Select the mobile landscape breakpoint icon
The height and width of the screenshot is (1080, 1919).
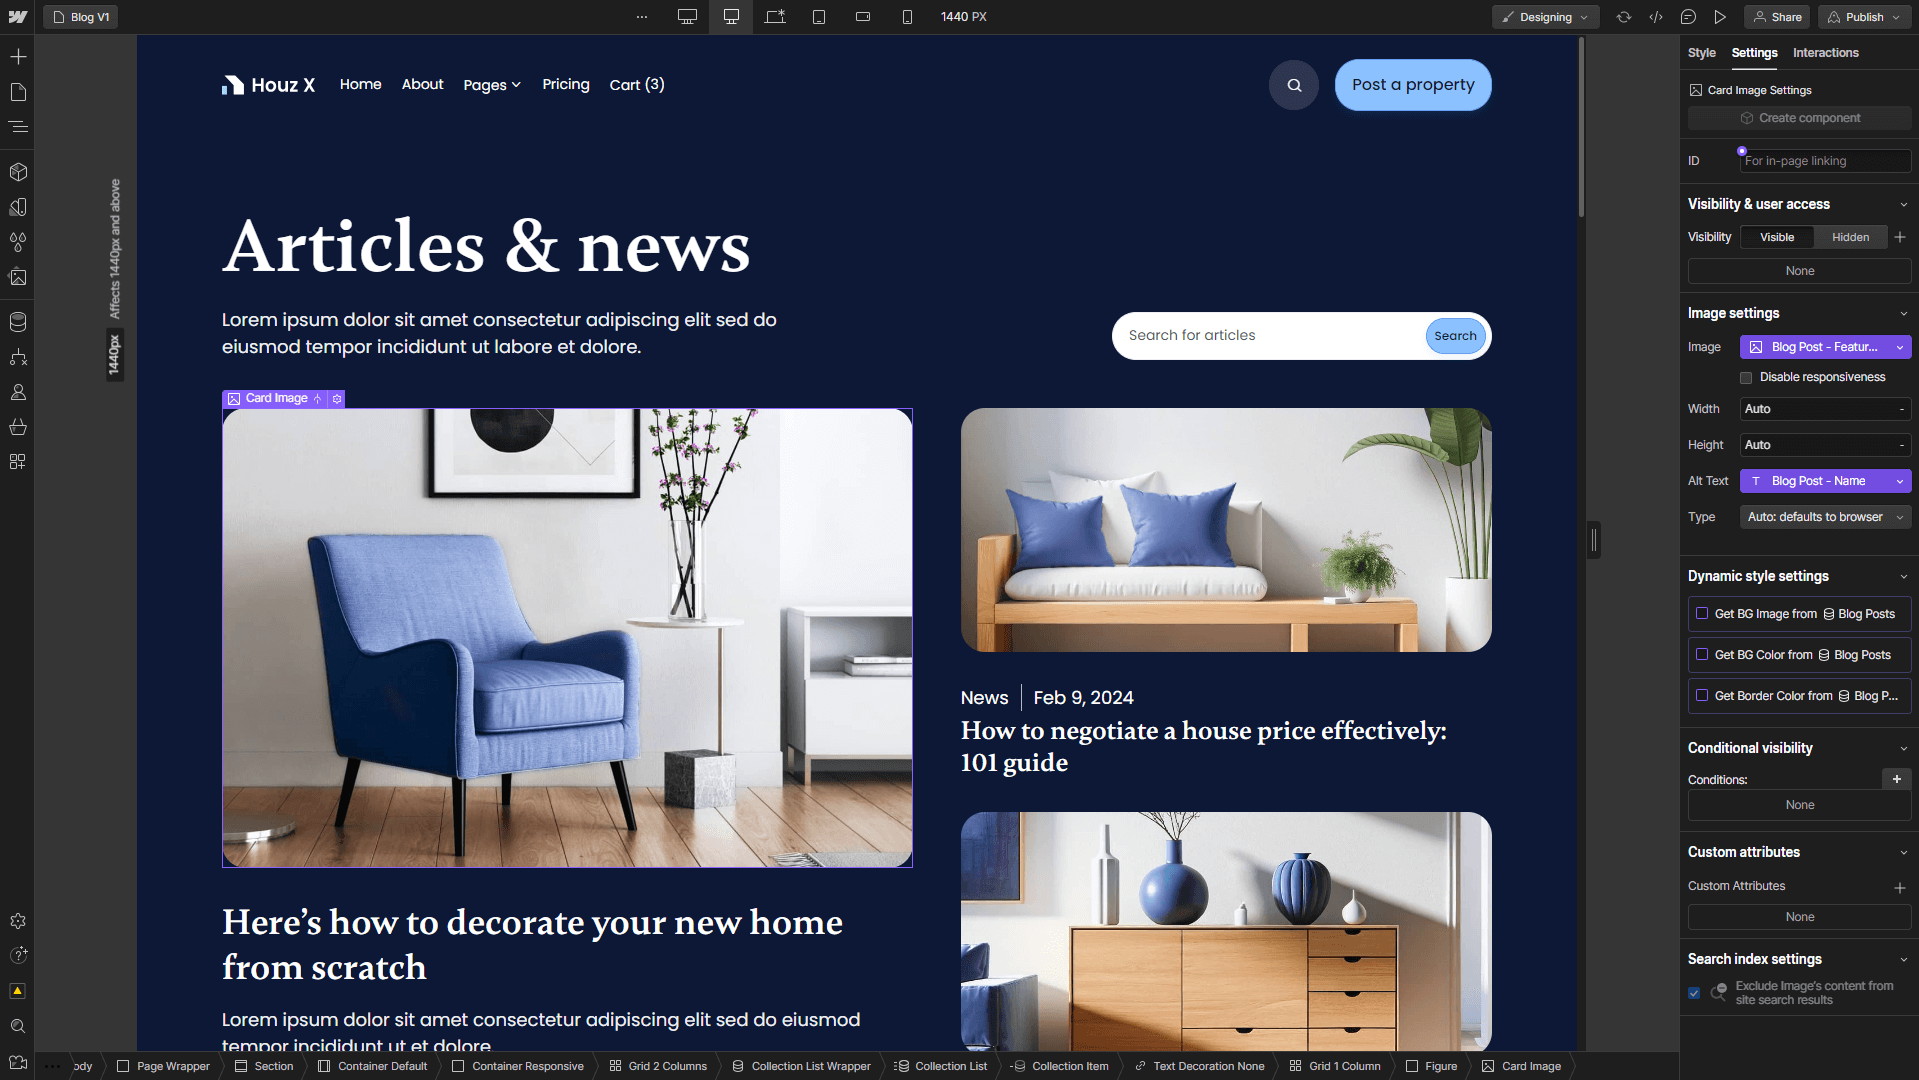[x=863, y=17]
